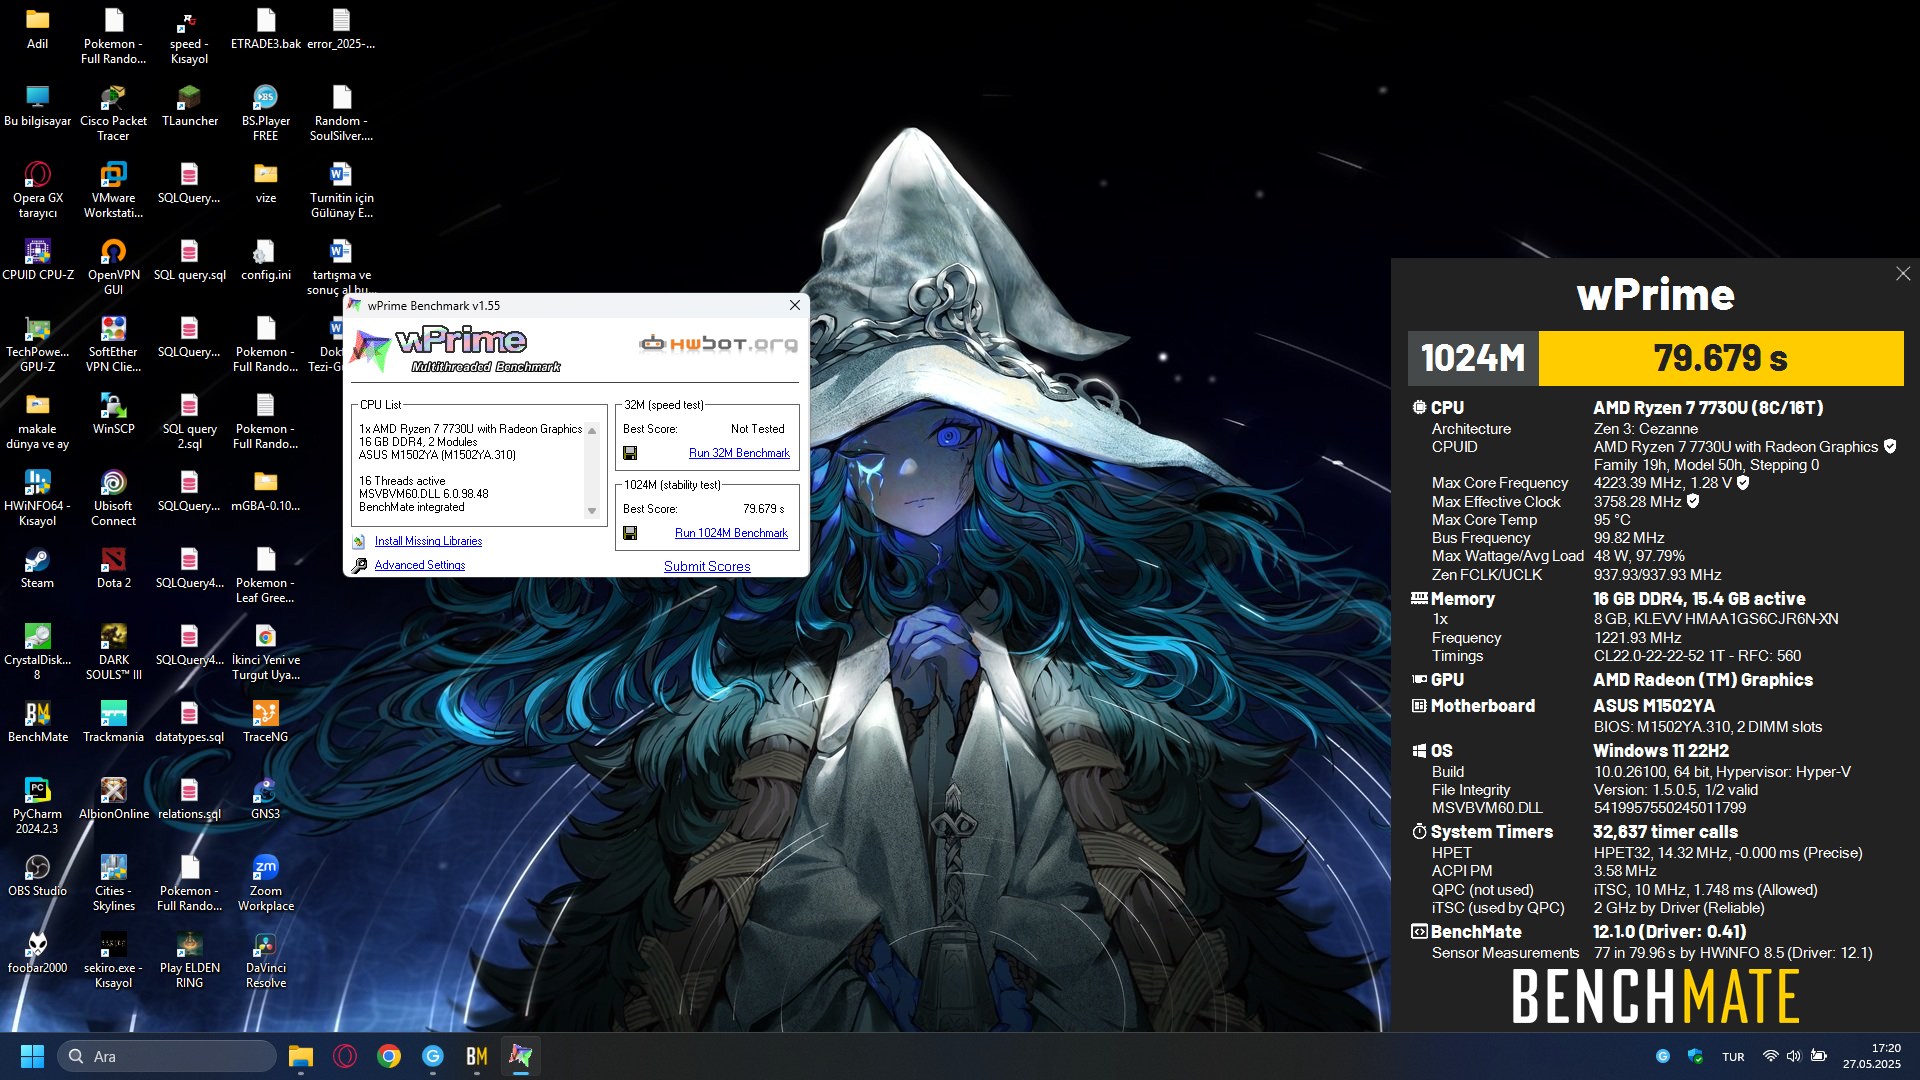Switch to wPrime taskbar button
The width and height of the screenshot is (1920, 1080).
click(520, 1056)
